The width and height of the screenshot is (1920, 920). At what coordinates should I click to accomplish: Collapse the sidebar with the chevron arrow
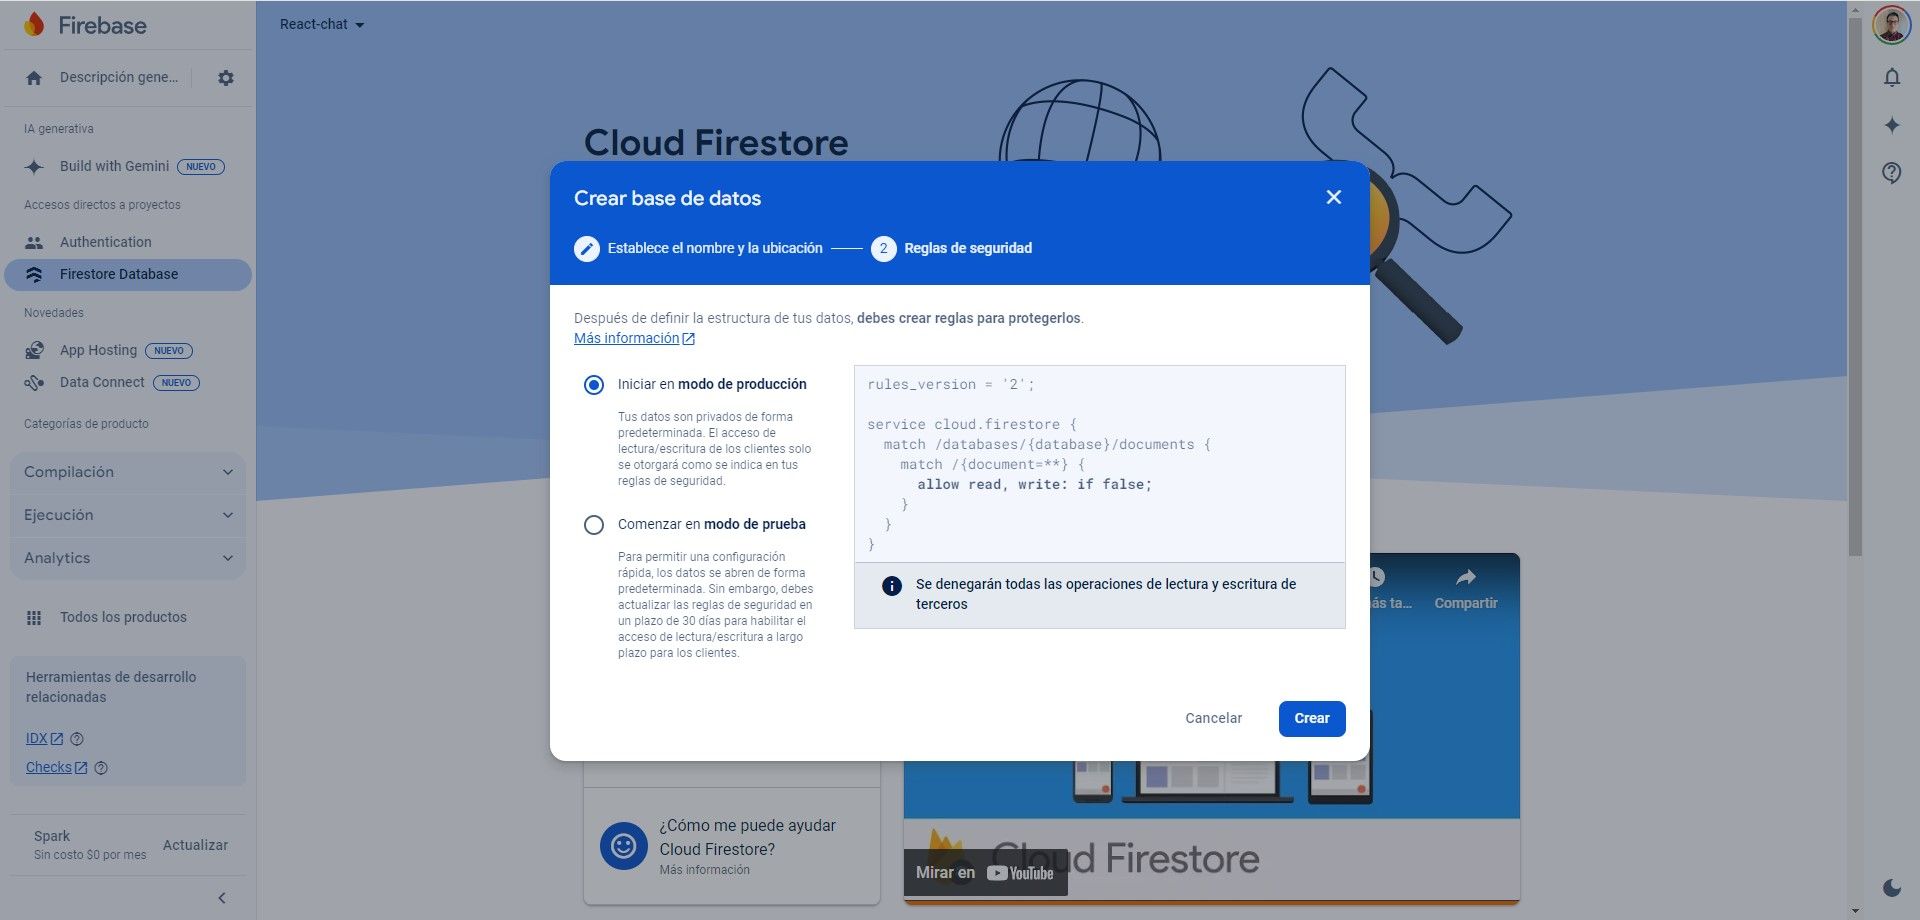tap(222, 898)
